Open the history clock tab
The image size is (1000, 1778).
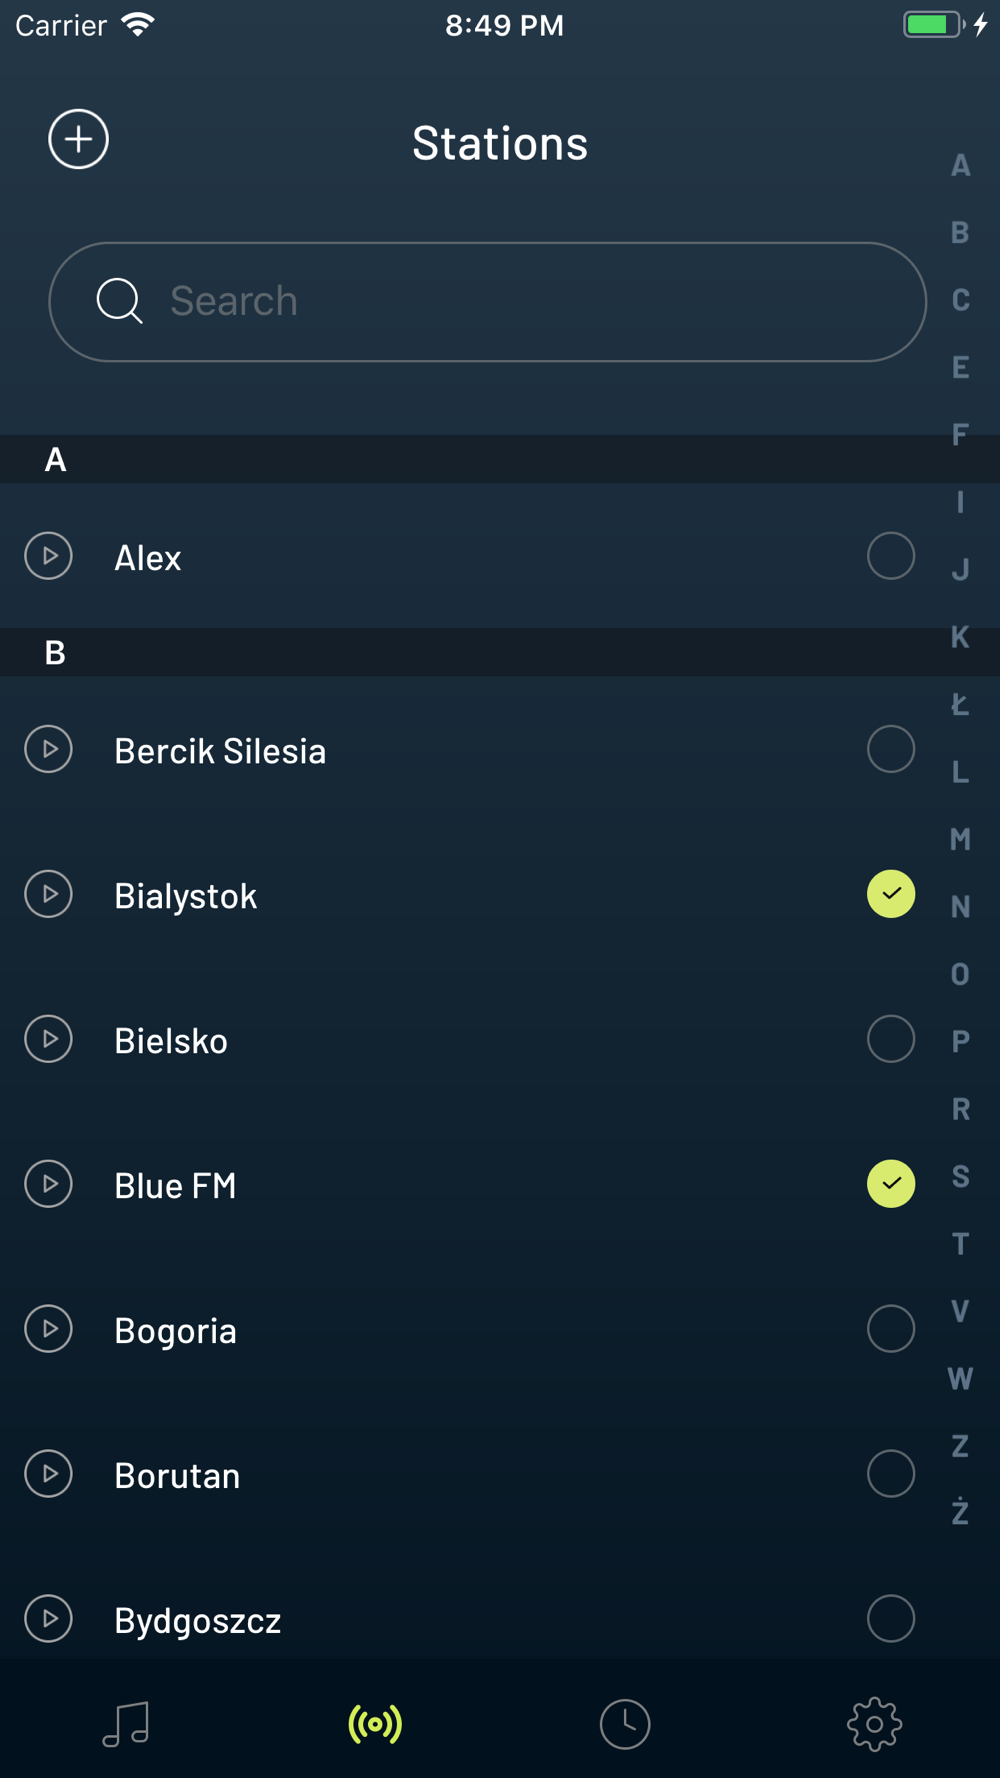(x=625, y=1724)
